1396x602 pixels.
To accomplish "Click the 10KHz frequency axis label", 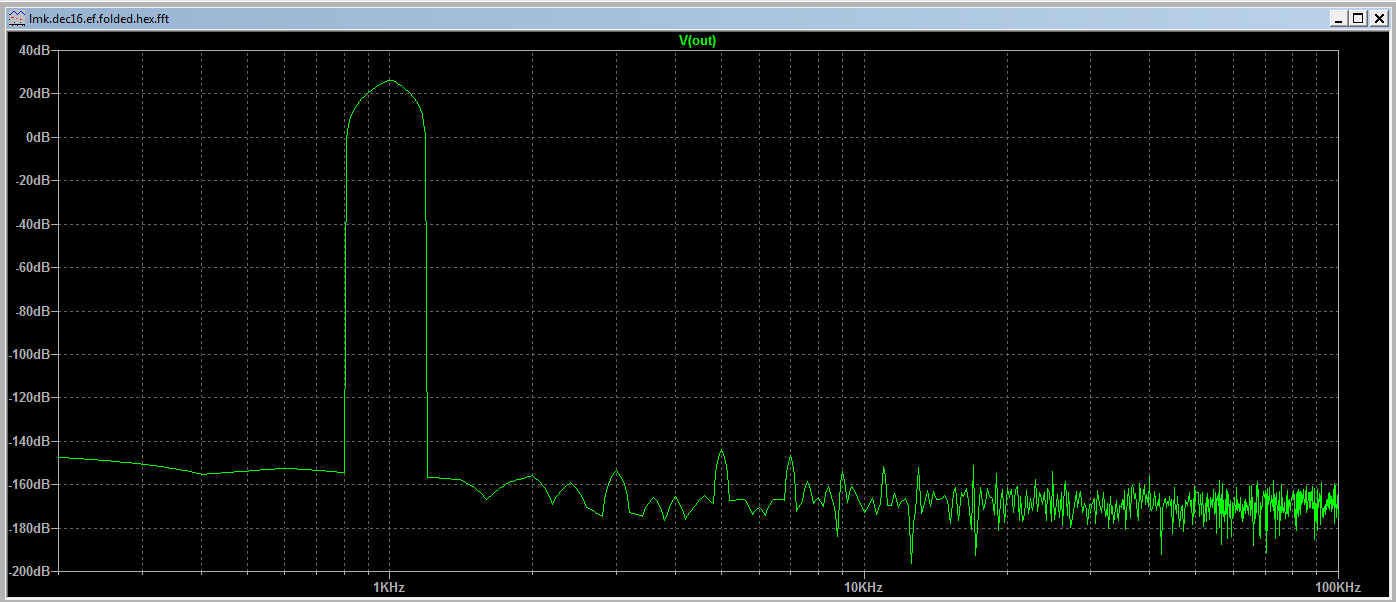I will pos(863,586).
